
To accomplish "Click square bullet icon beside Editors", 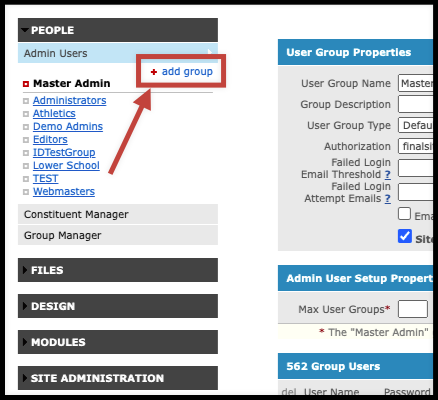I will point(26,140).
